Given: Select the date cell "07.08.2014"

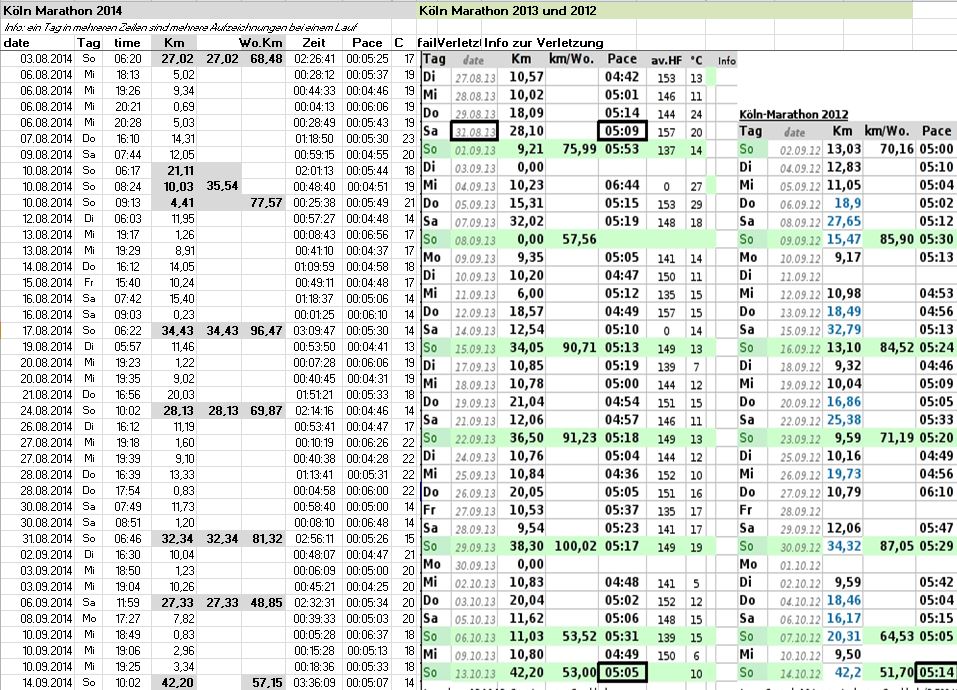Looking at the screenshot, I should coord(46,138).
